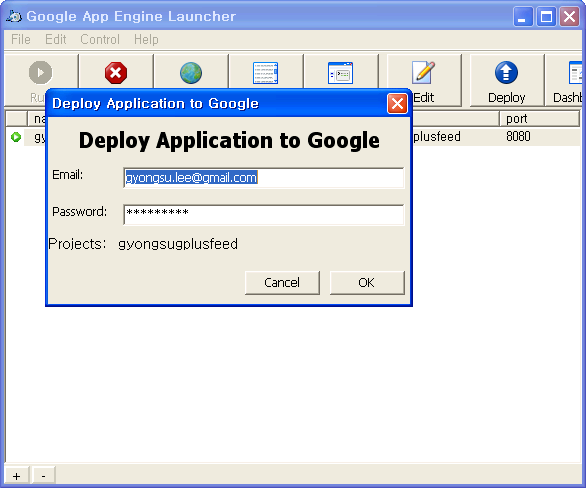Minimize the Launcher window

pos(523,16)
